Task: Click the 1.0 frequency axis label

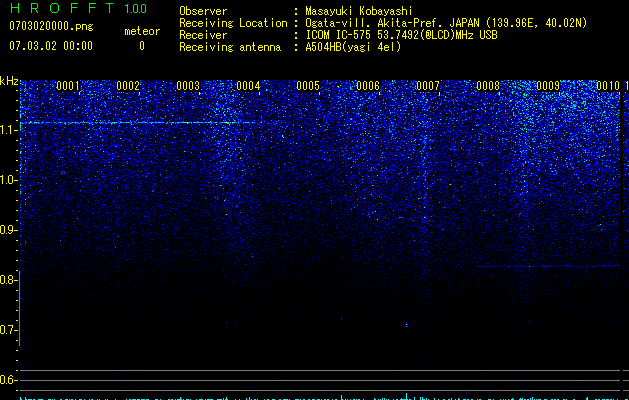Action: coord(7,180)
